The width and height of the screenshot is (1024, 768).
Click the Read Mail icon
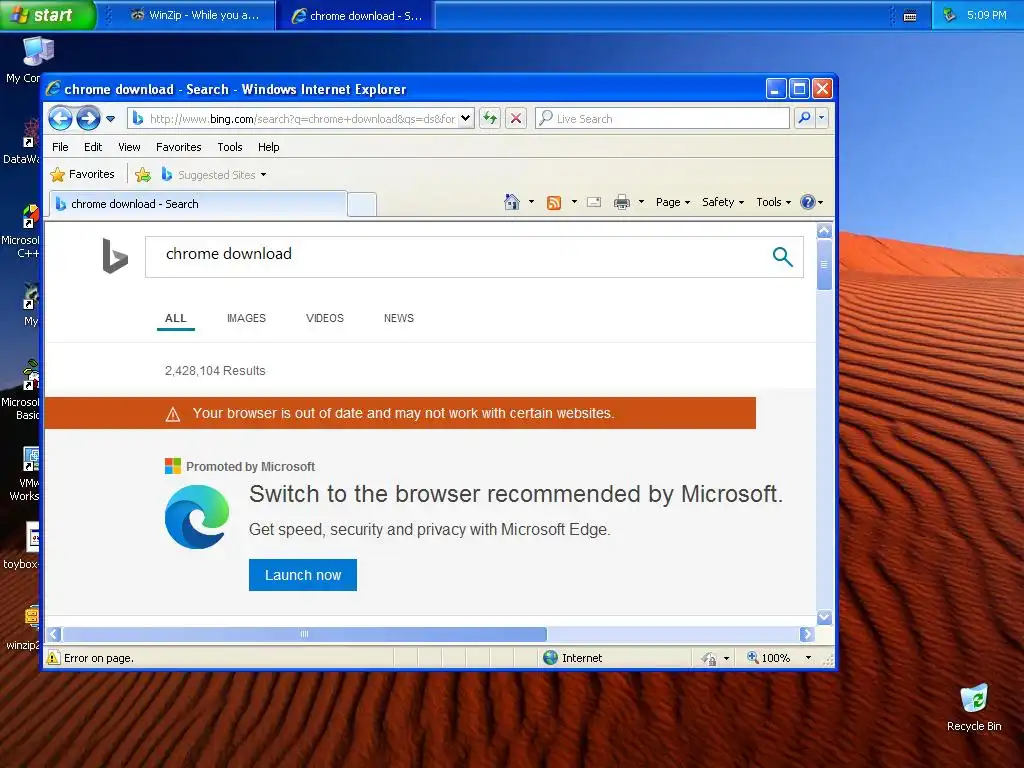click(594, 202)
